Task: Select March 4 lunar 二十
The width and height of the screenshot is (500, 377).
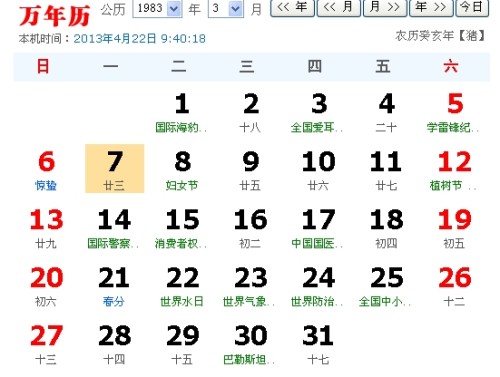Action: (x=386, y=112)
